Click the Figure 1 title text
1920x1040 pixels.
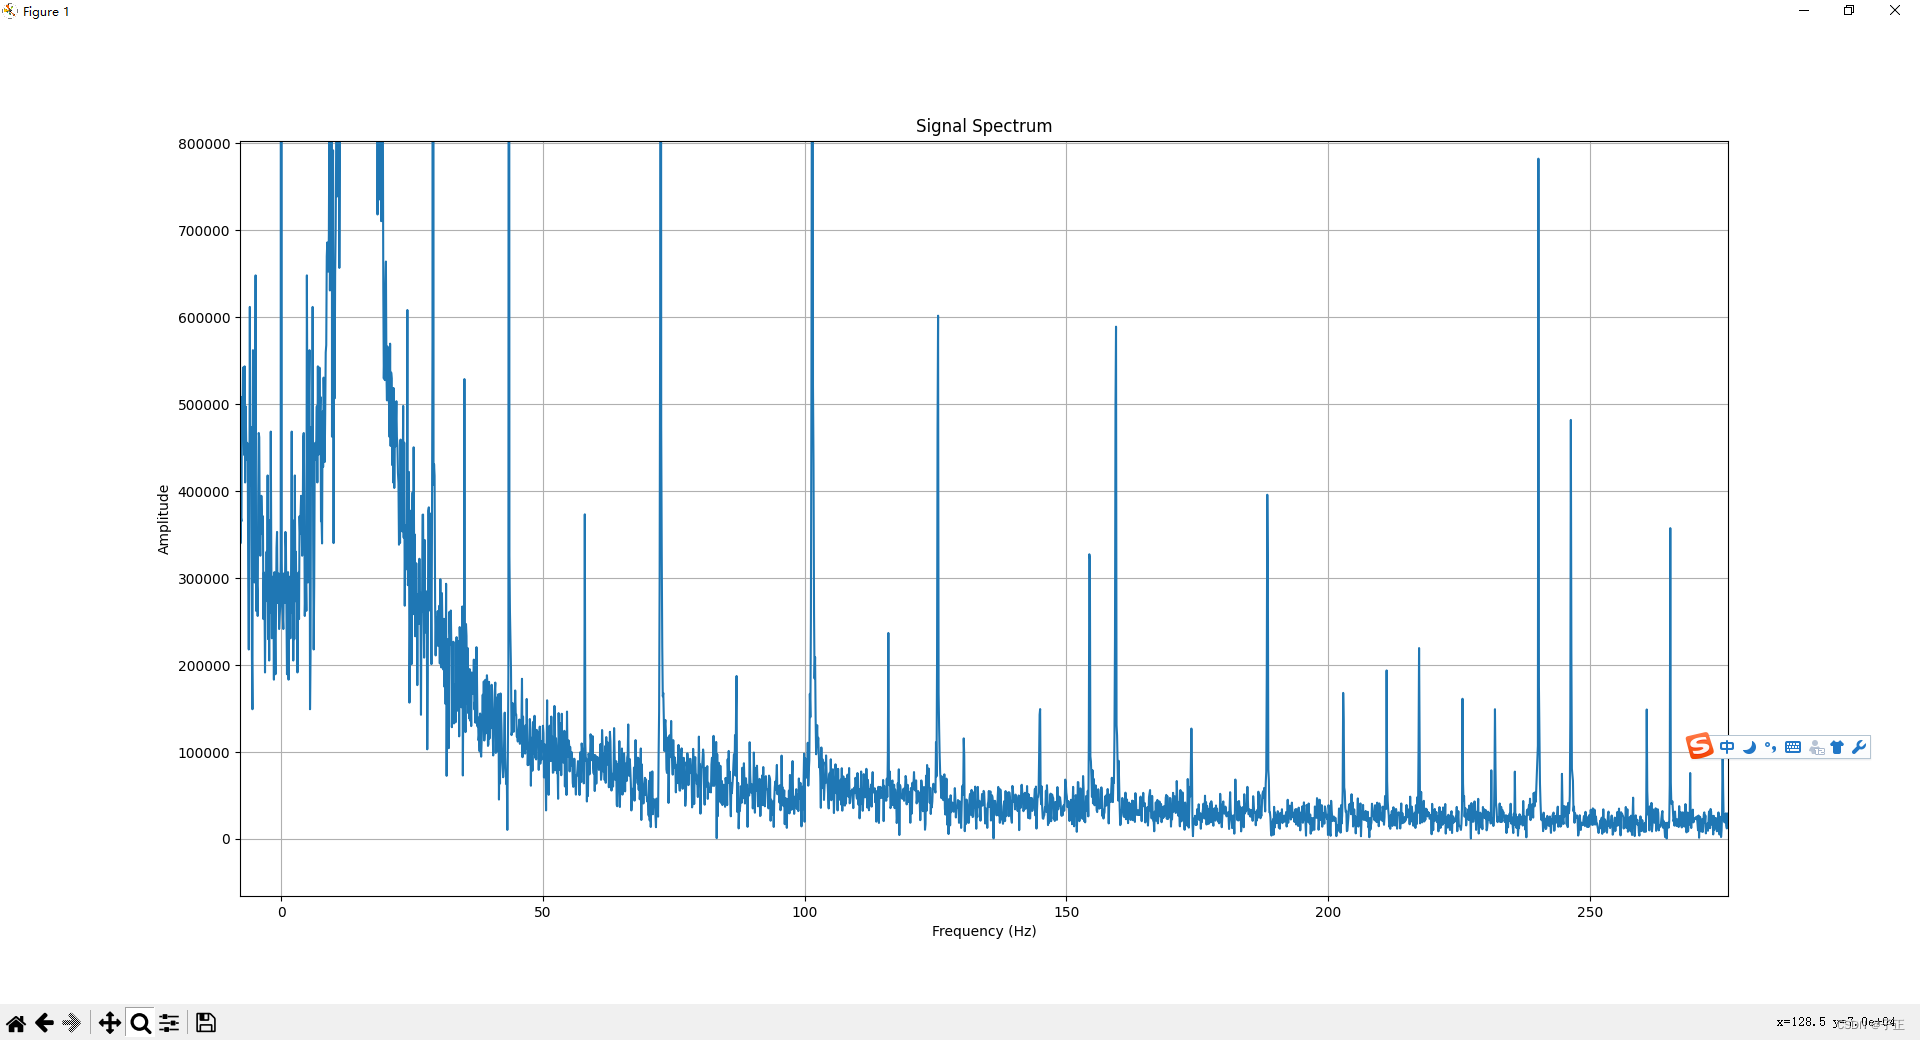46,12
